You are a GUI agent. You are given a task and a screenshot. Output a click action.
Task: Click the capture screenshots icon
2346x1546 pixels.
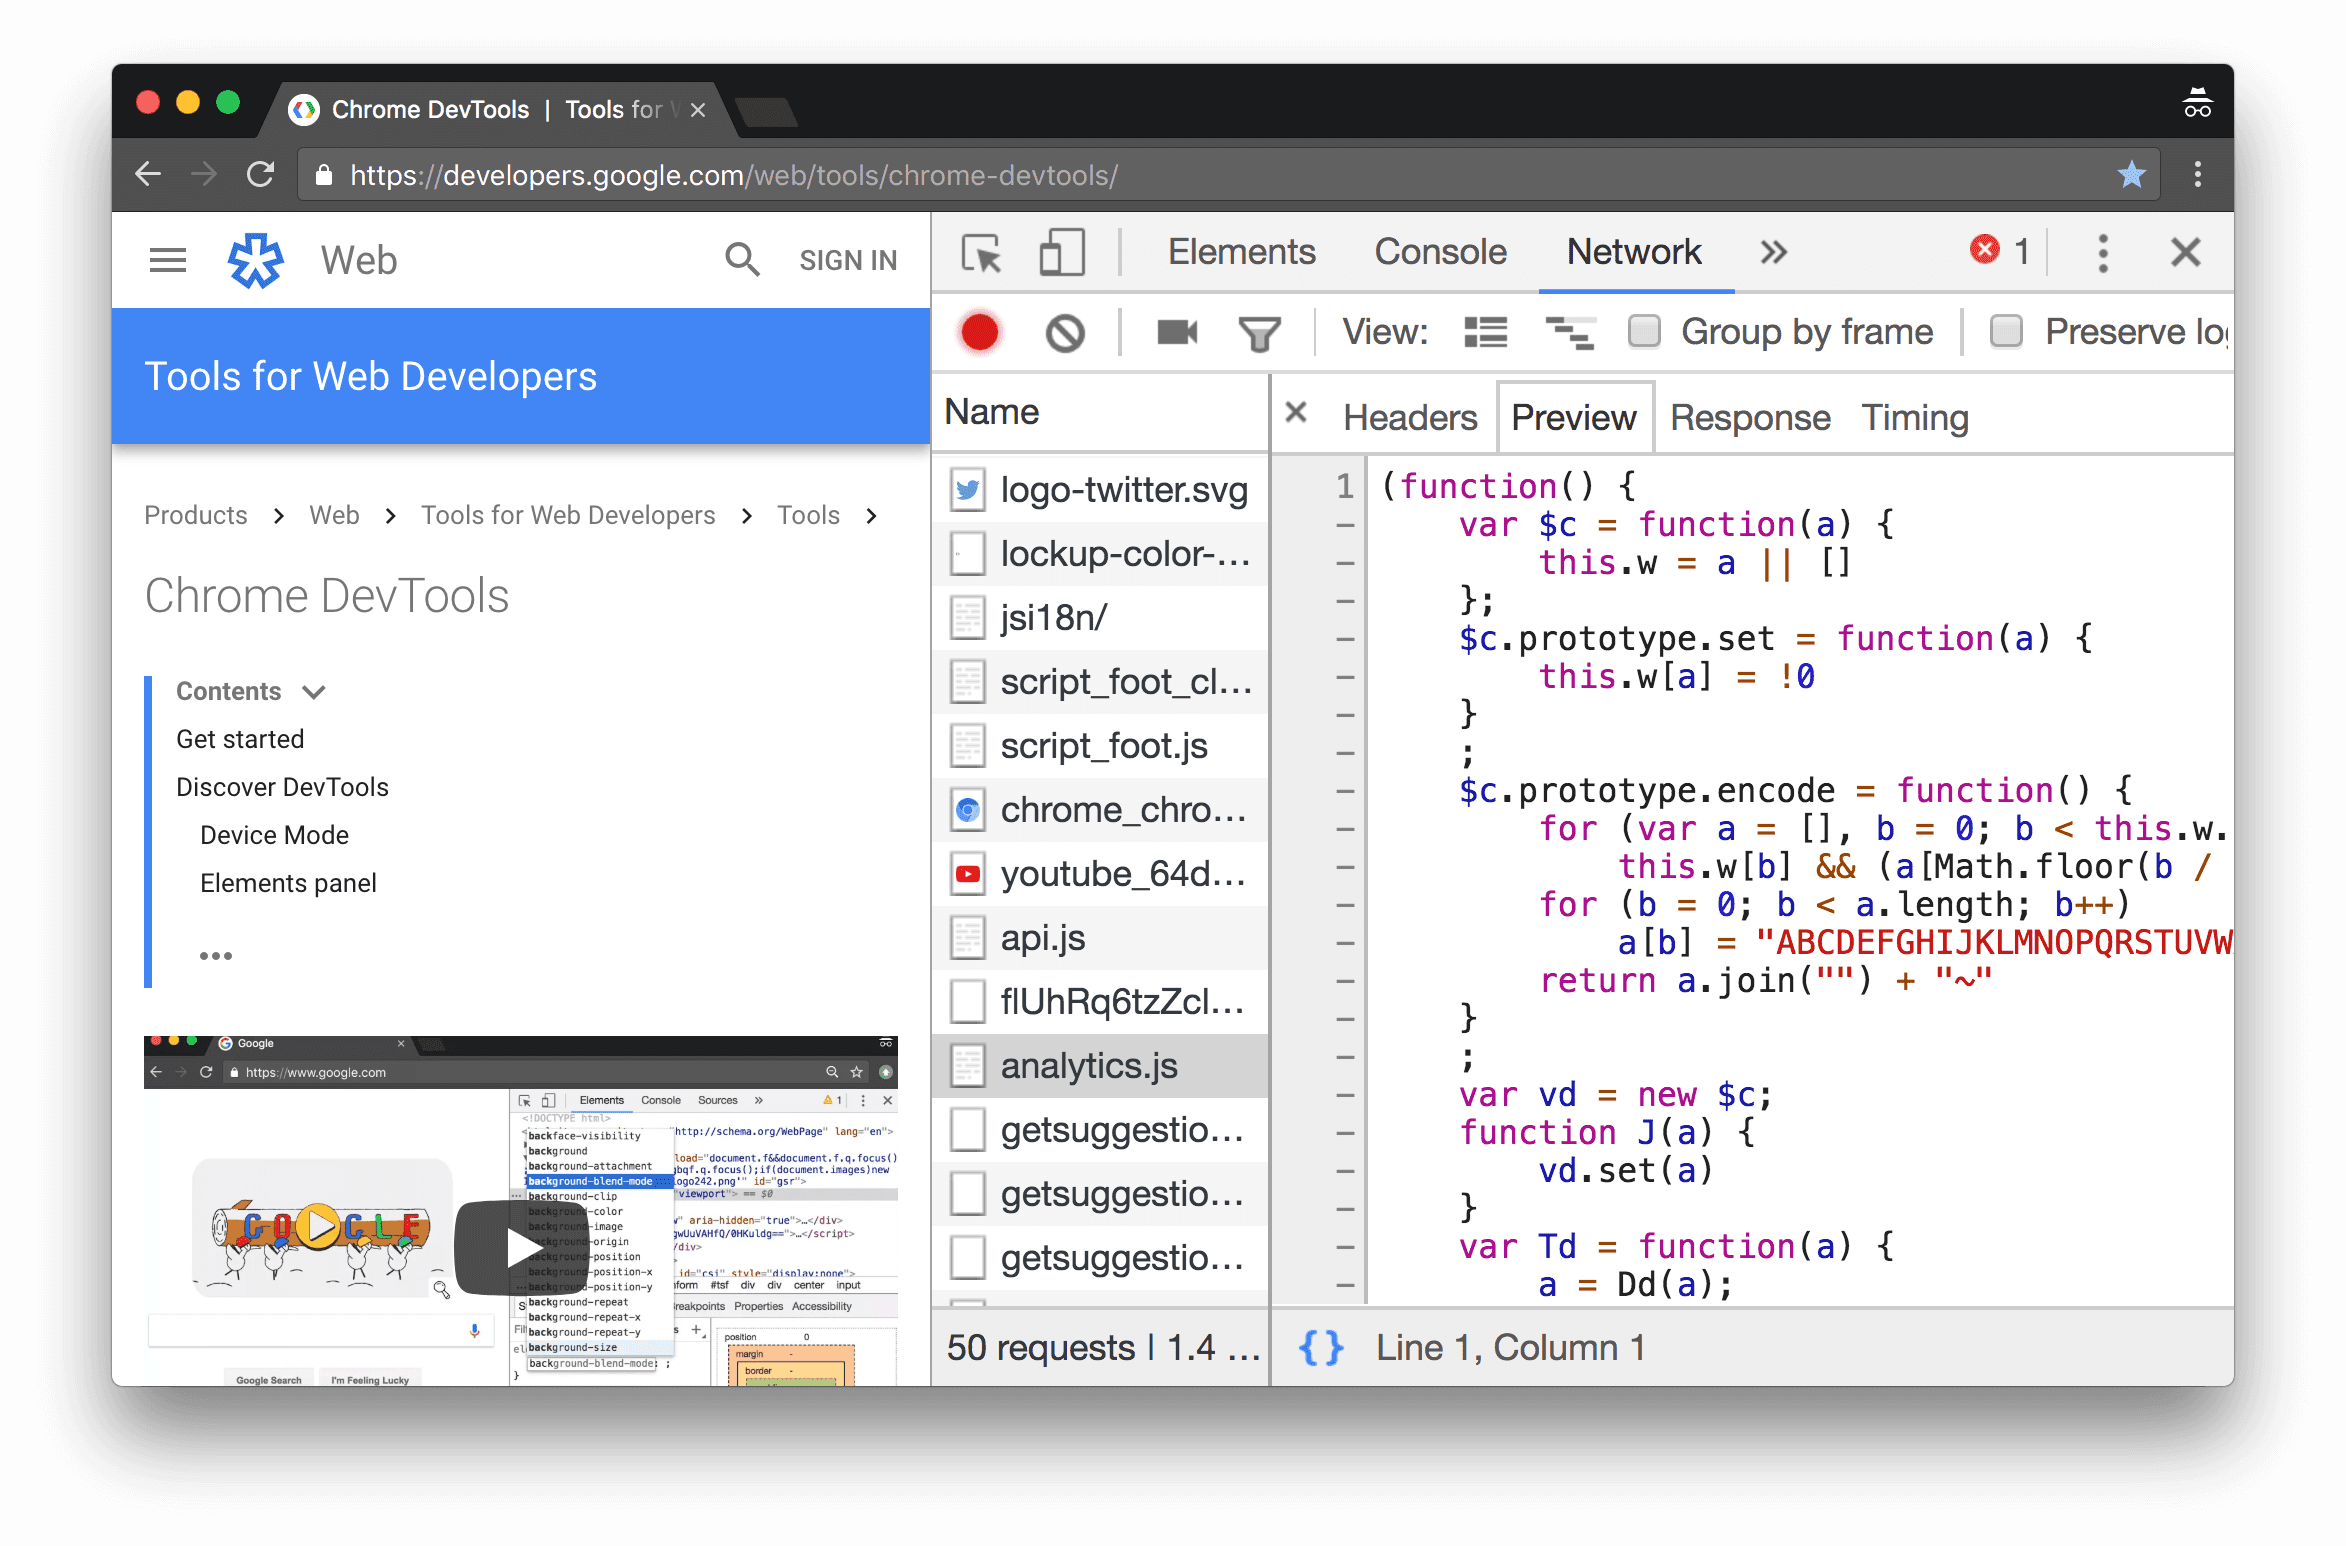tap(1178, 331)
